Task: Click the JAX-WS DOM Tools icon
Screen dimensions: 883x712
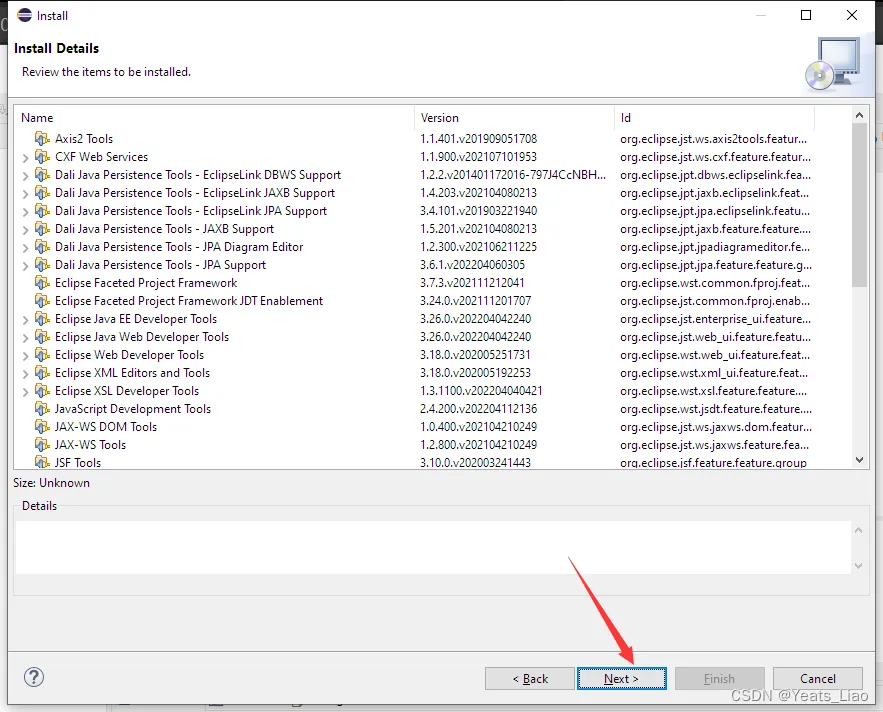Action: point(42,427)
